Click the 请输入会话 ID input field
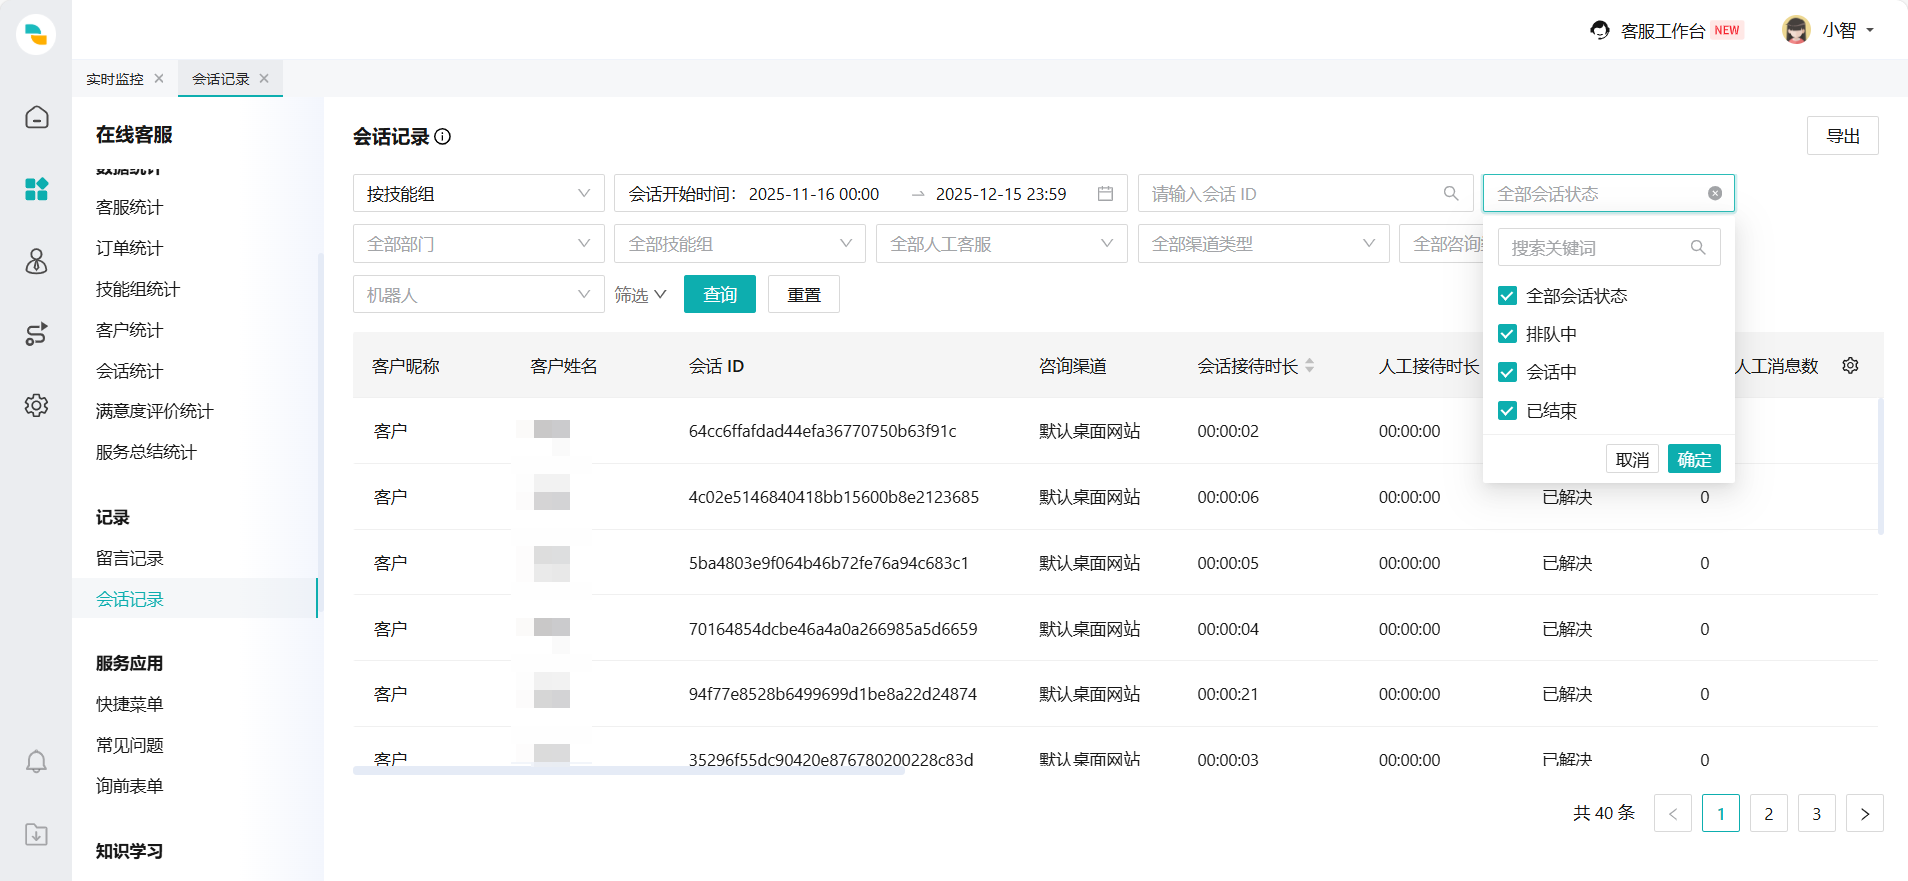Image resolution: width=1908 pixels, height=881 pixels. tap(1290, 194)
